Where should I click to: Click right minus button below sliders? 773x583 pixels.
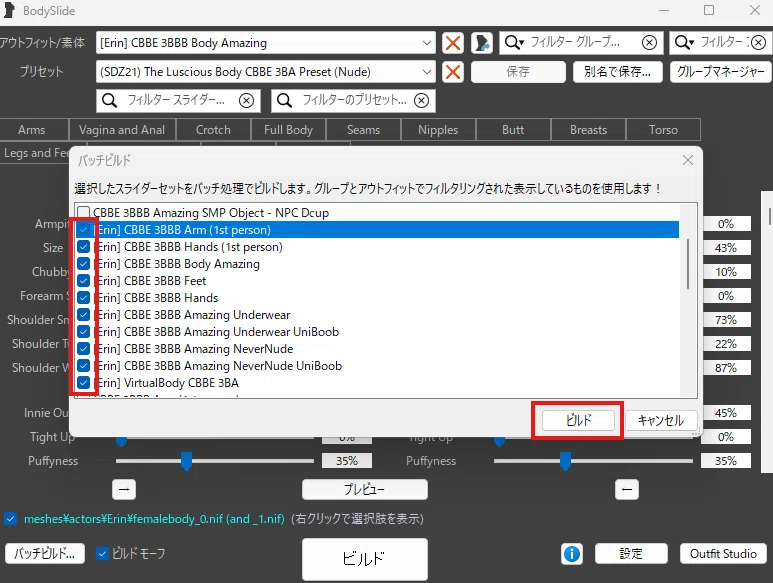[627, 489]
